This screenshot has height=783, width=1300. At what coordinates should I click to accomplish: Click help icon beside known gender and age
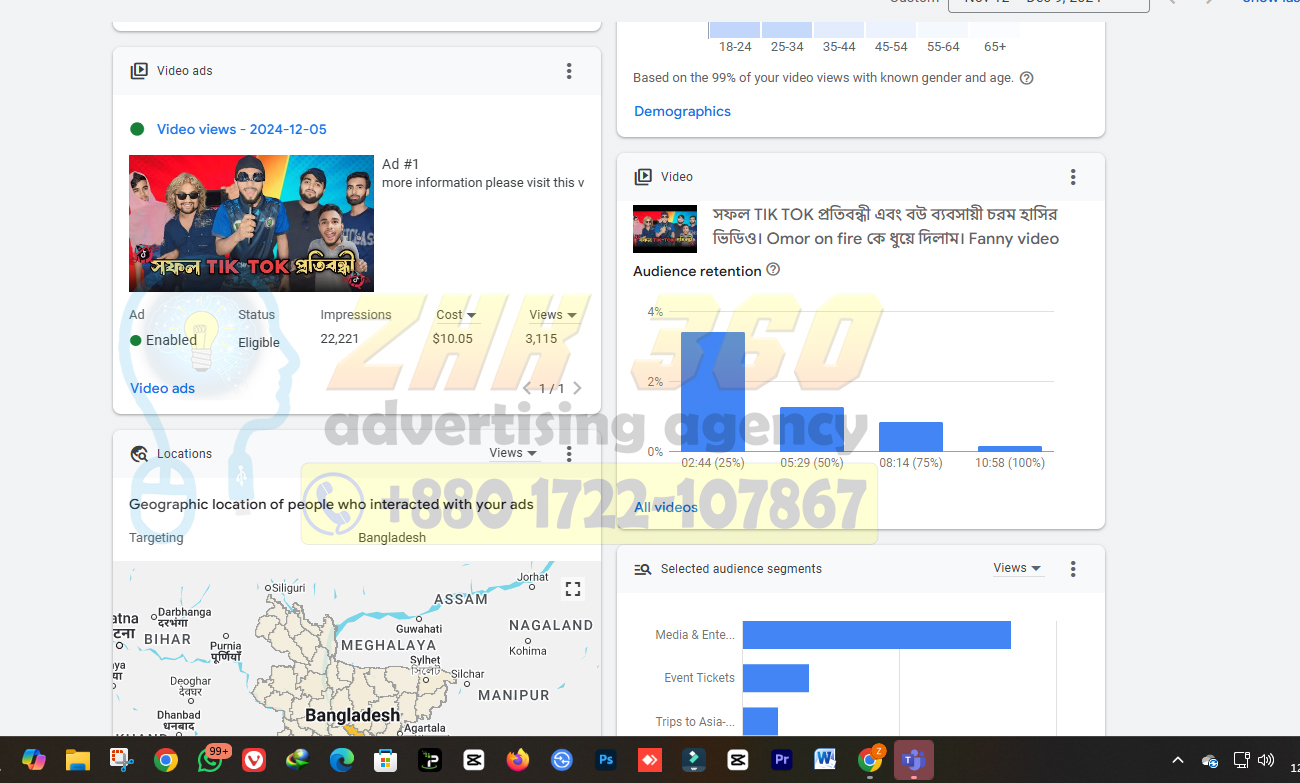pos(1026,78)
